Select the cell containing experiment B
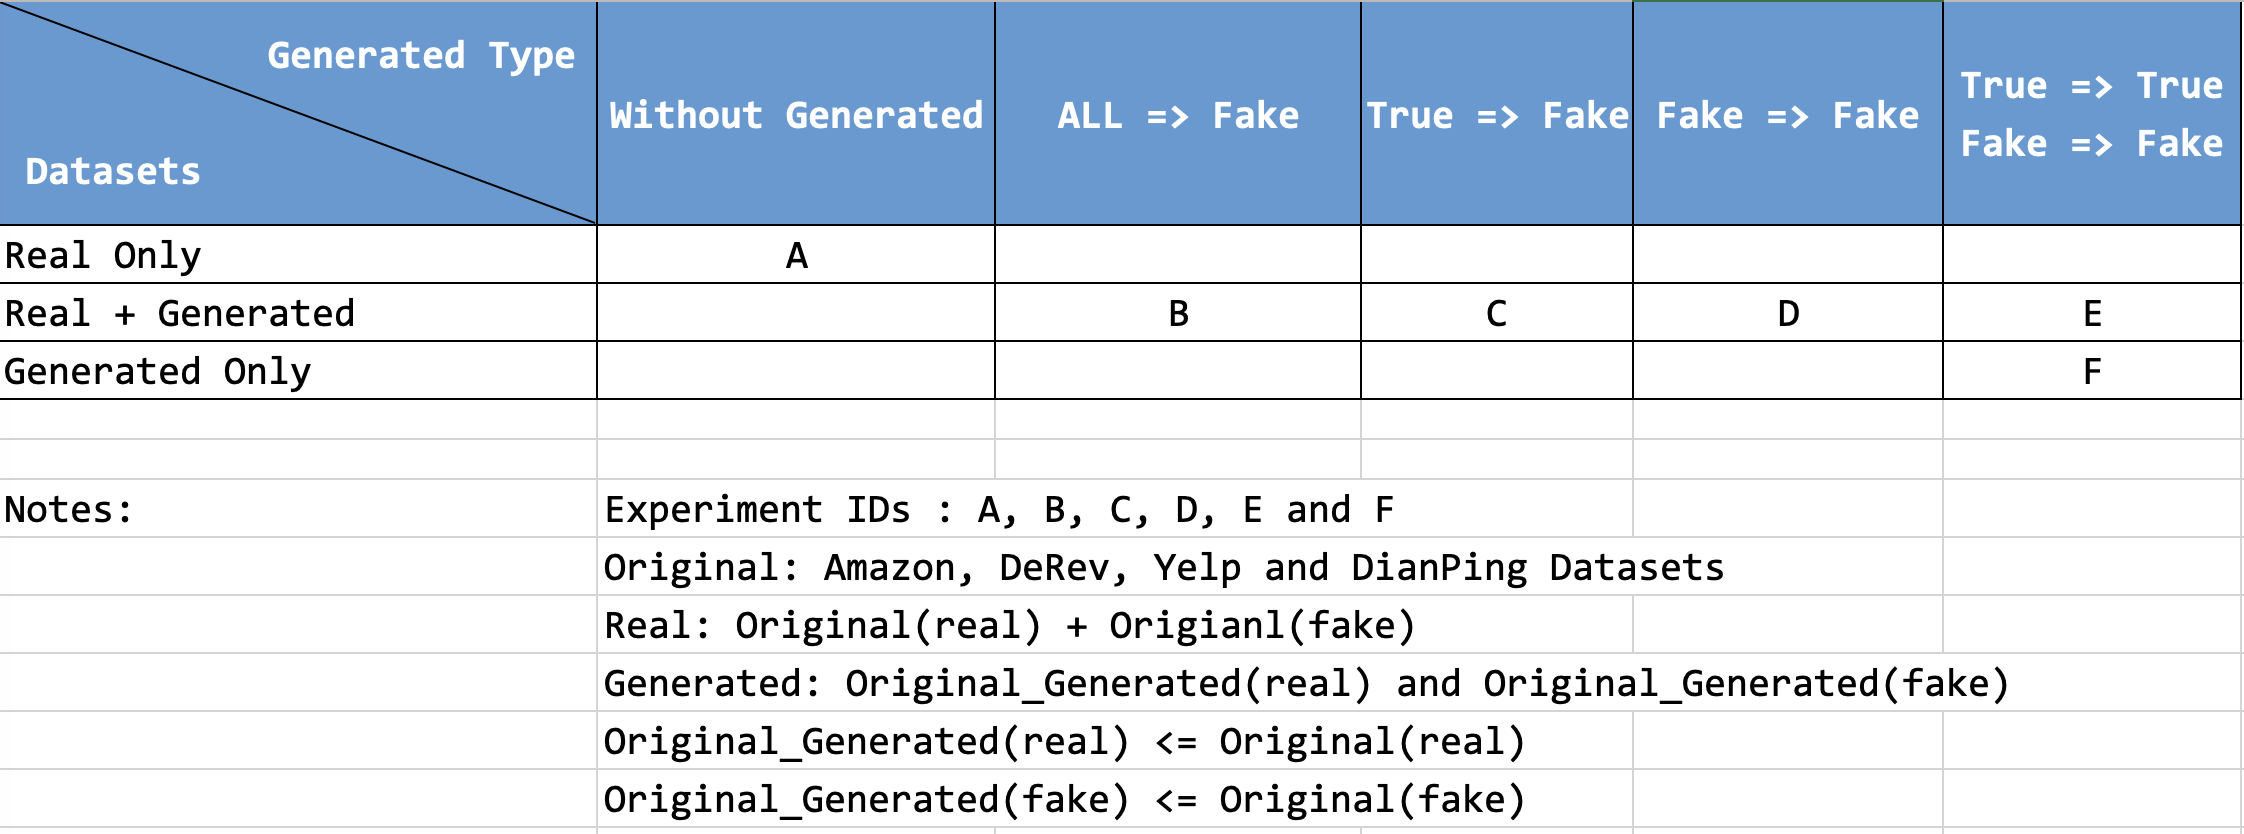The image size is (2244, 834). coord(1178,313)
